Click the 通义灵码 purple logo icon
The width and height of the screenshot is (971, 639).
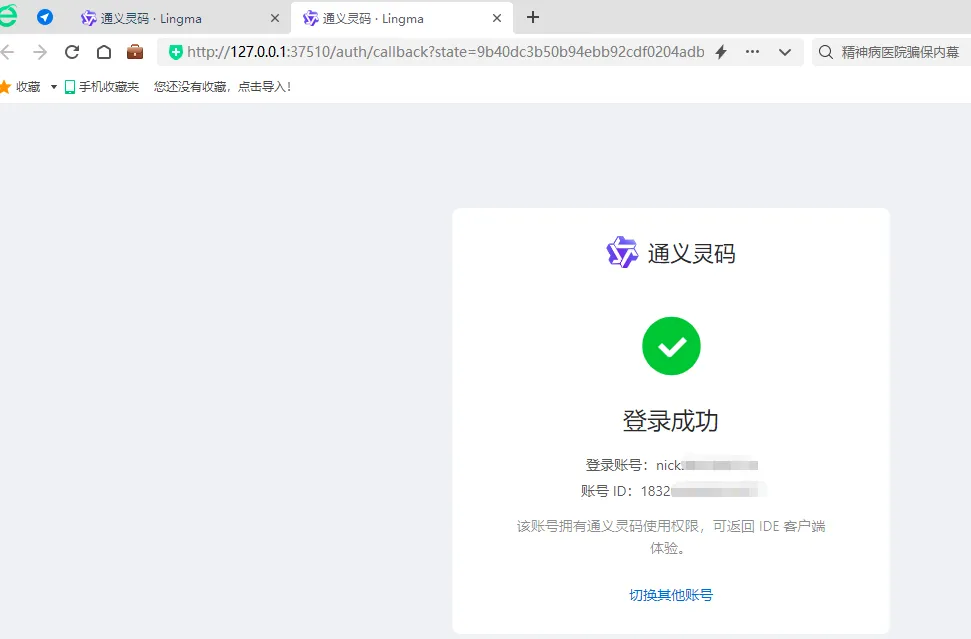(622, 252)
